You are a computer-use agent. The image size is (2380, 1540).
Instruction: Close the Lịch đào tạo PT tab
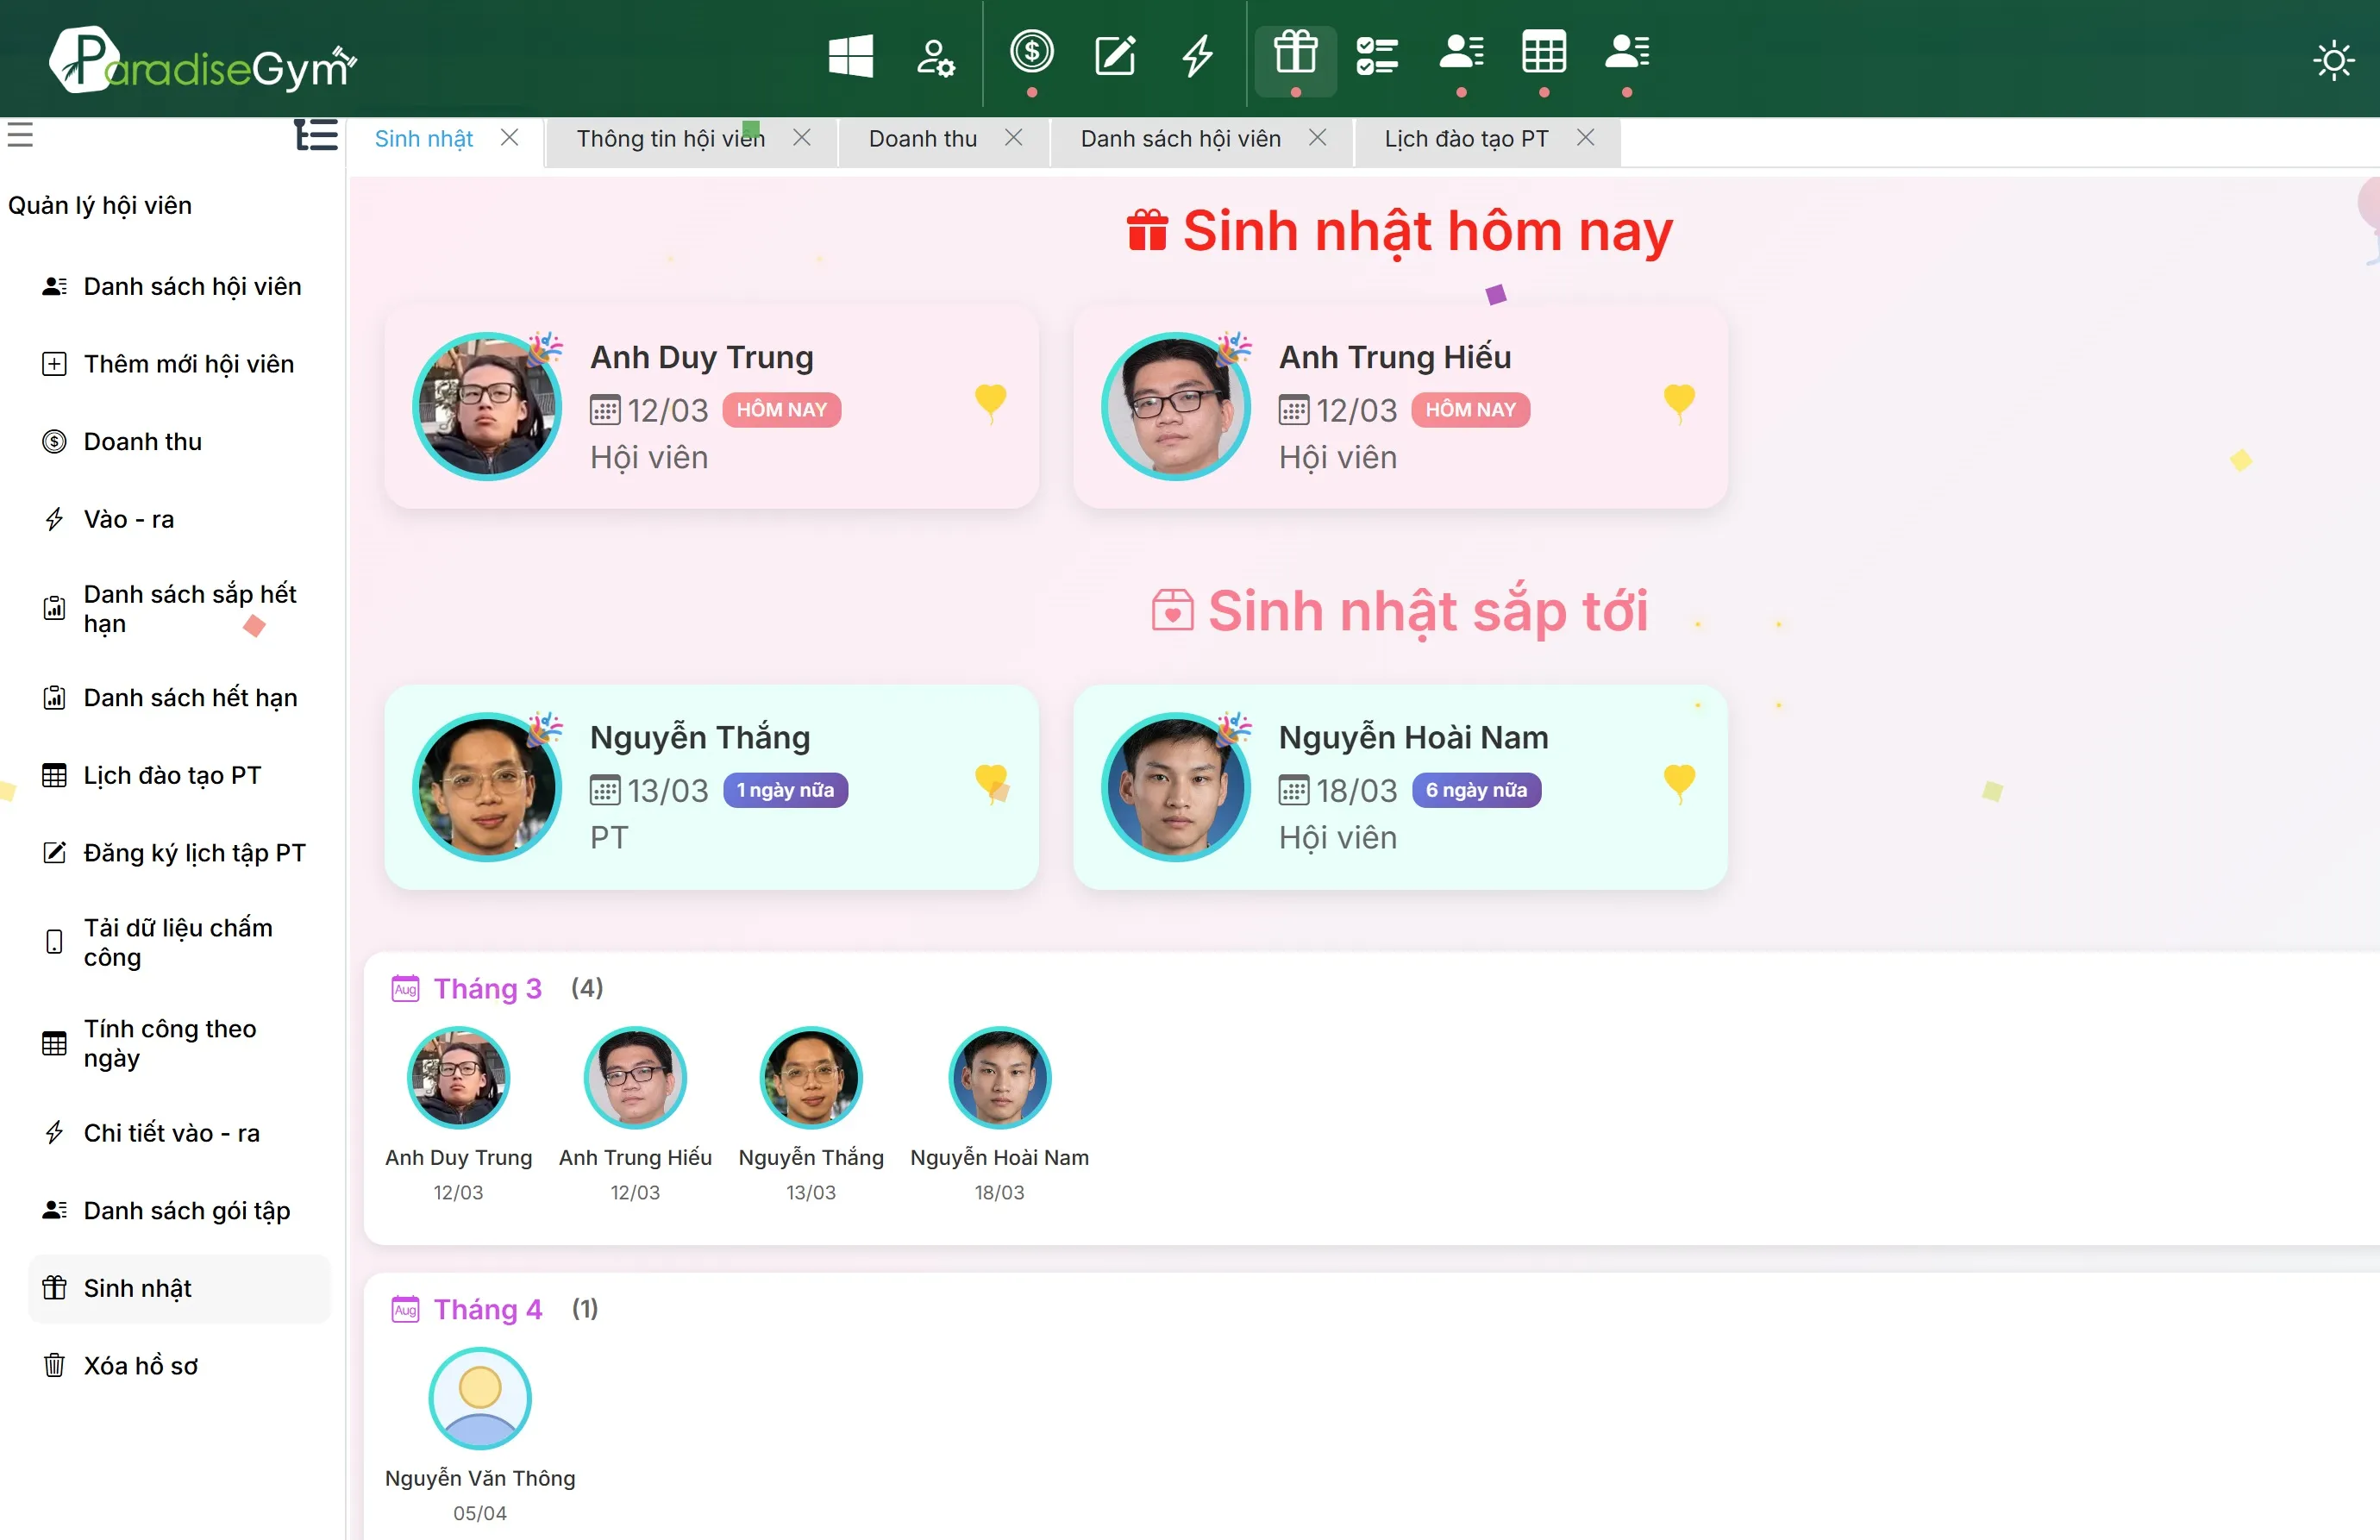point(1585,138)
